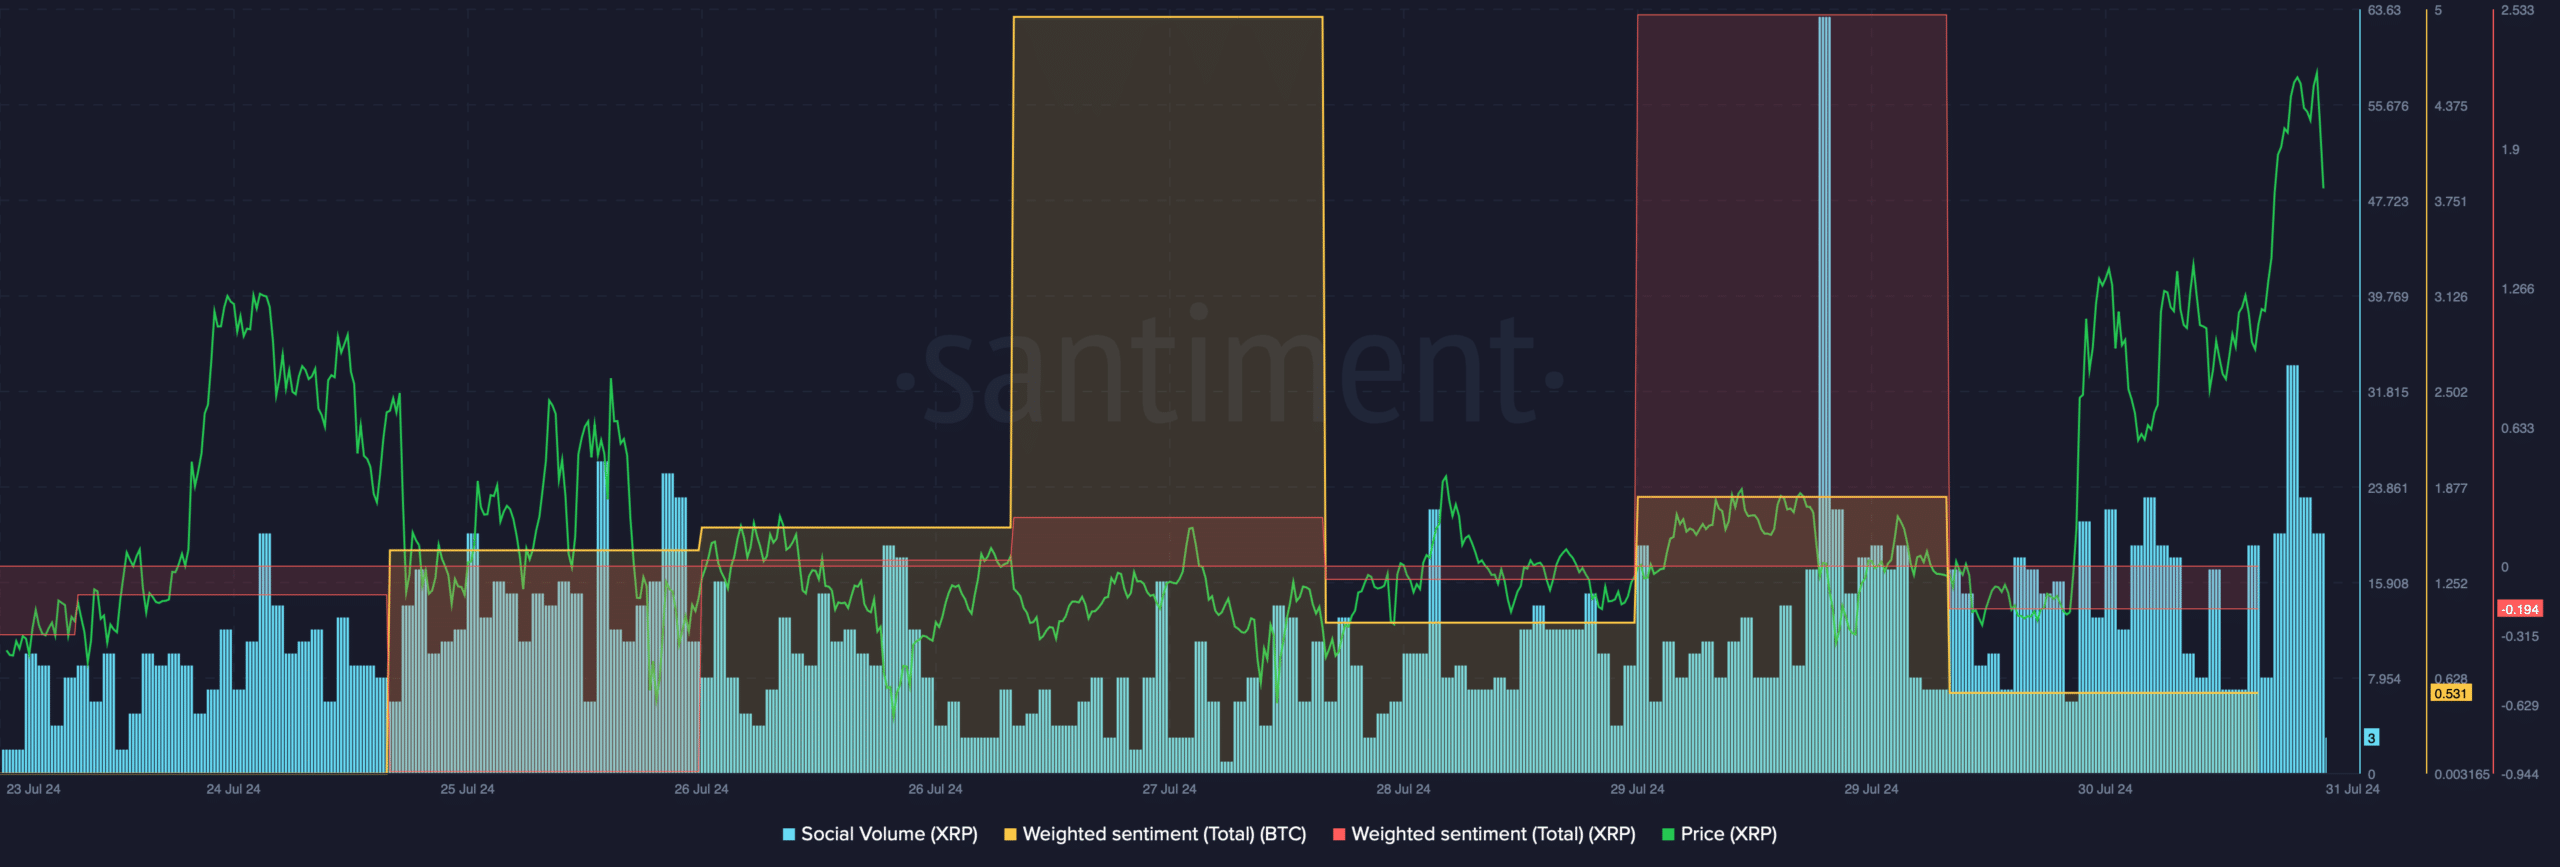Viewport: 2560px width, 867px height.
Task: Click the -0.629 price axis value
Action: pos(2520,706)
